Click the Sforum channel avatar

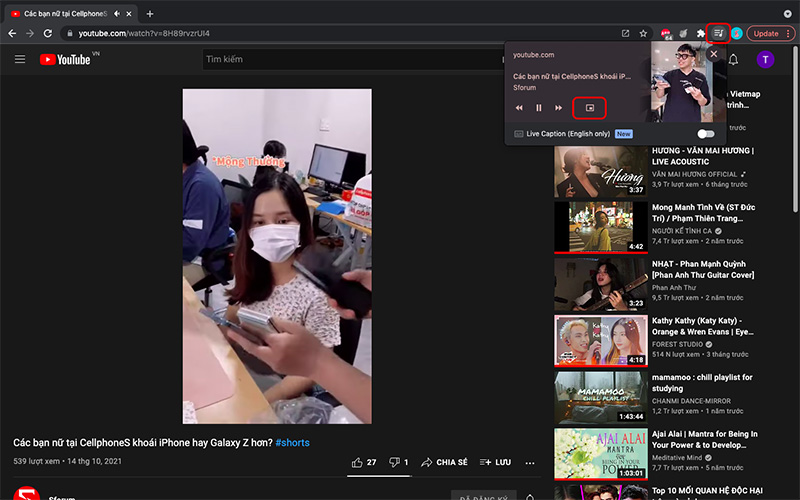pos(26,494)
